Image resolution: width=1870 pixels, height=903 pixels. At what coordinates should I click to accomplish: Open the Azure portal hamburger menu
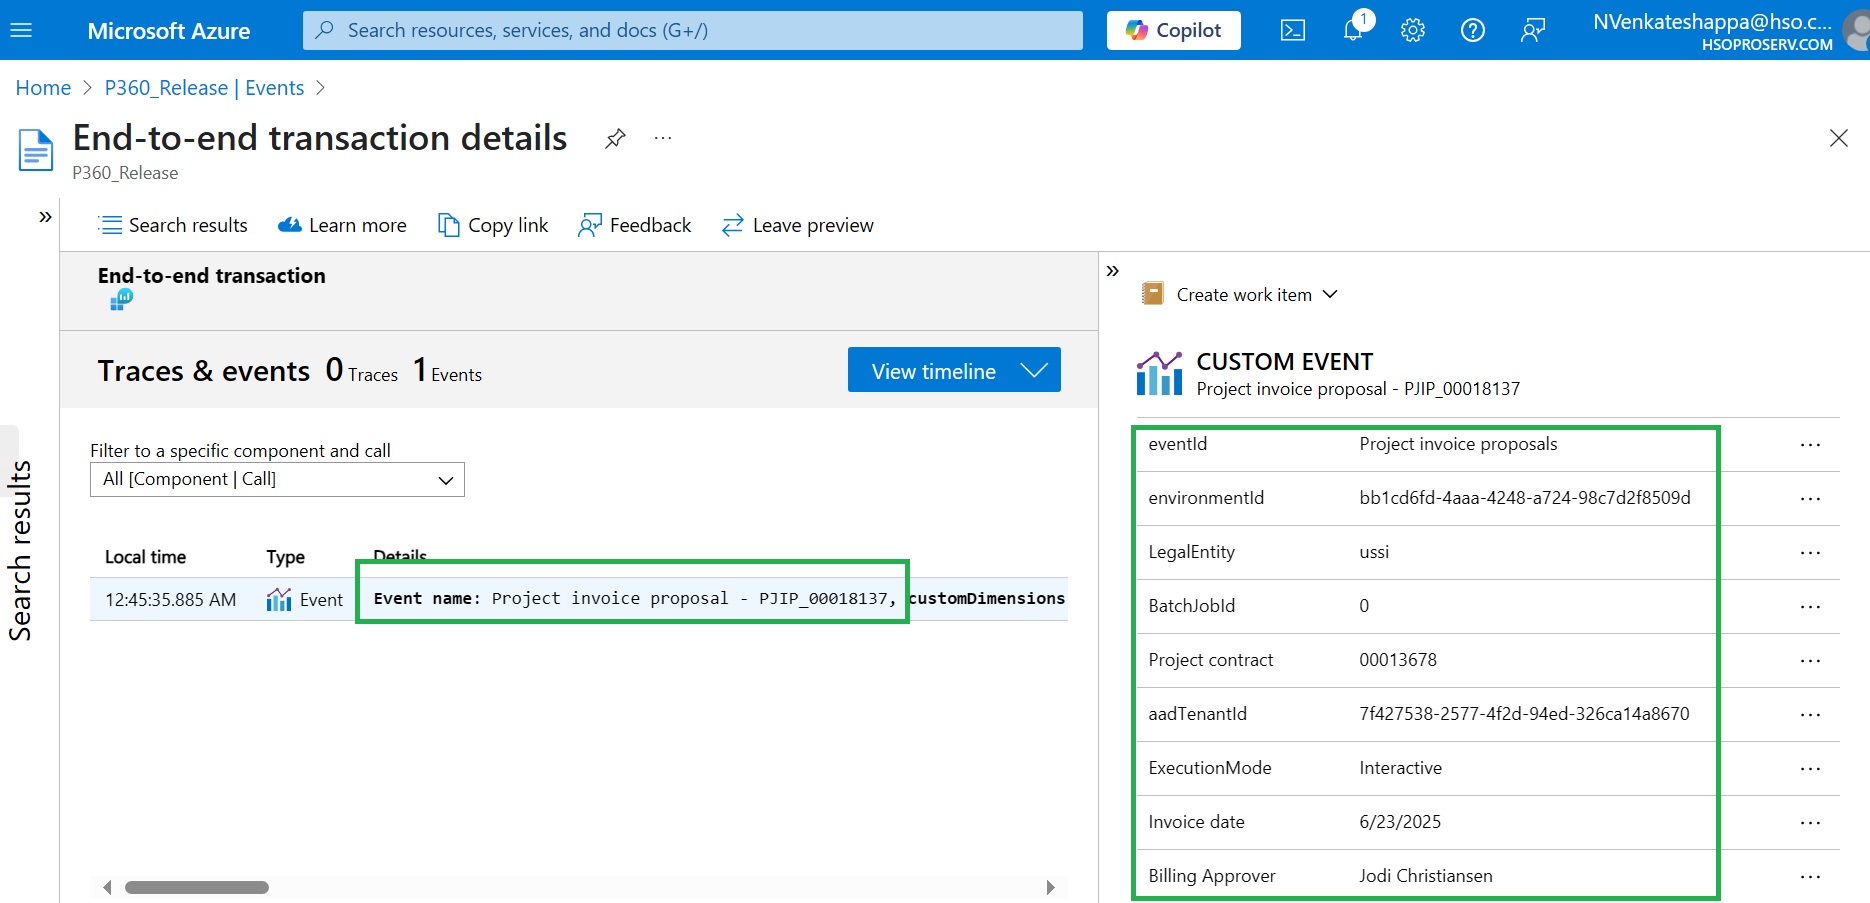pyautogui.click(x=21, y=30)
